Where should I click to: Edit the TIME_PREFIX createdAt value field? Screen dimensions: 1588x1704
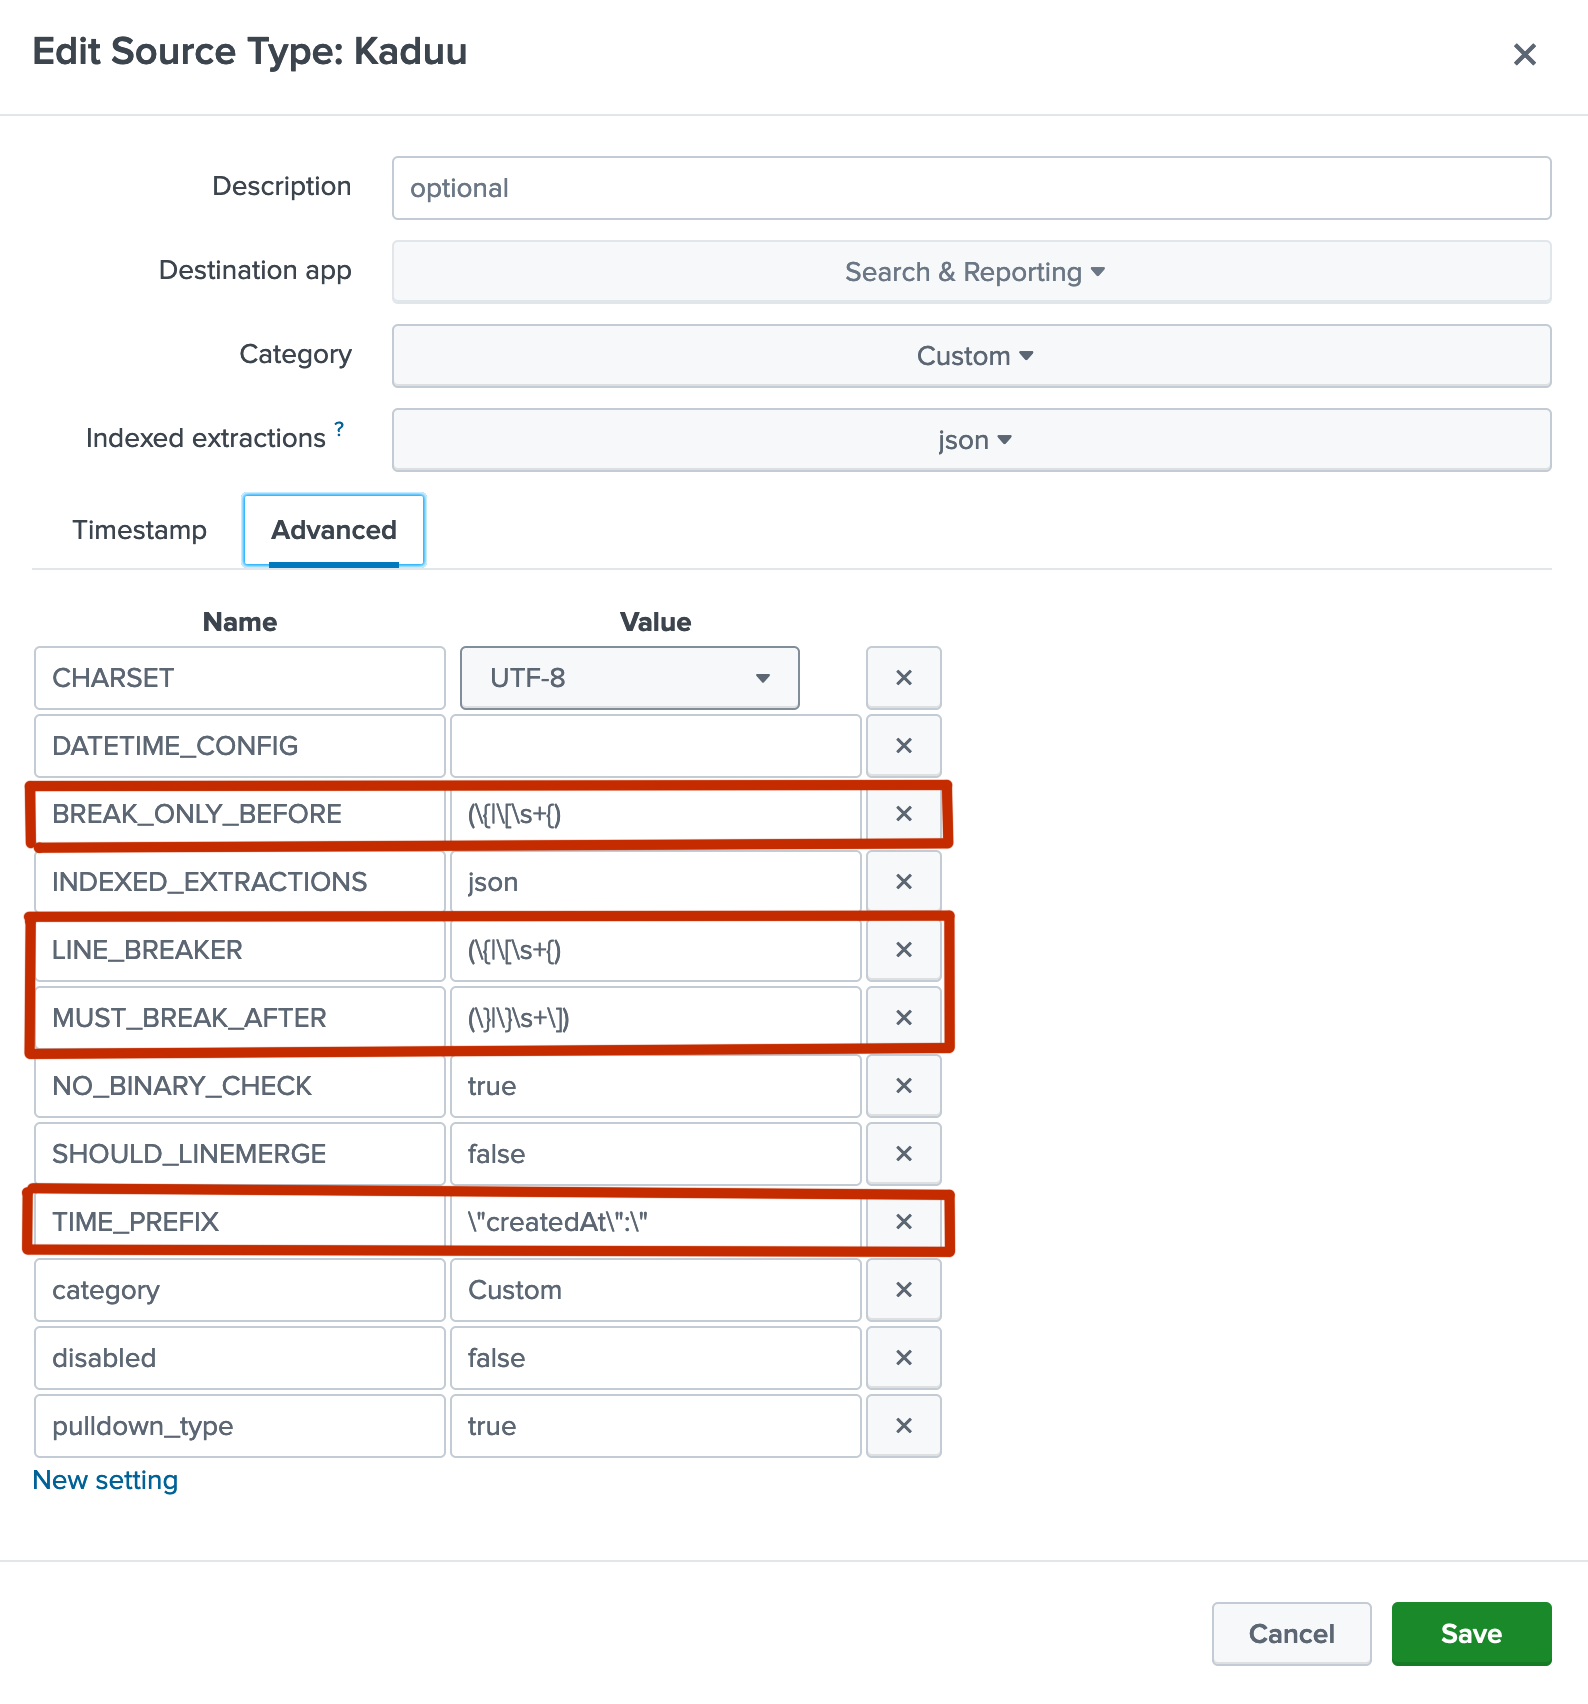pos(656,1222)
